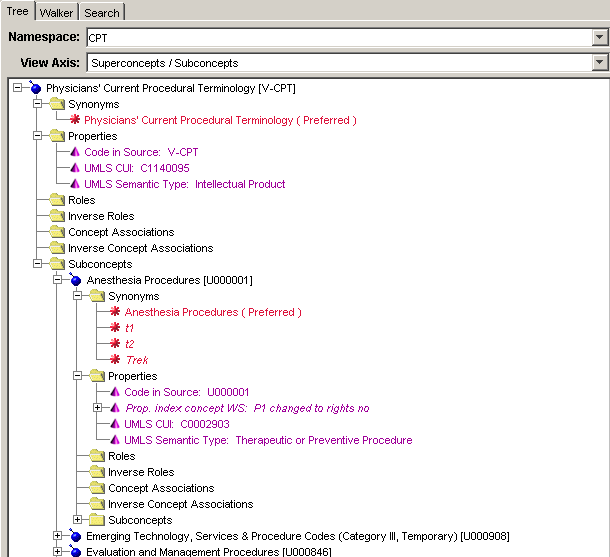Screen dimensions: 610x557
Task: Click blue concept icon of Anesthesia Procedures
Action: tap(75, 280)
